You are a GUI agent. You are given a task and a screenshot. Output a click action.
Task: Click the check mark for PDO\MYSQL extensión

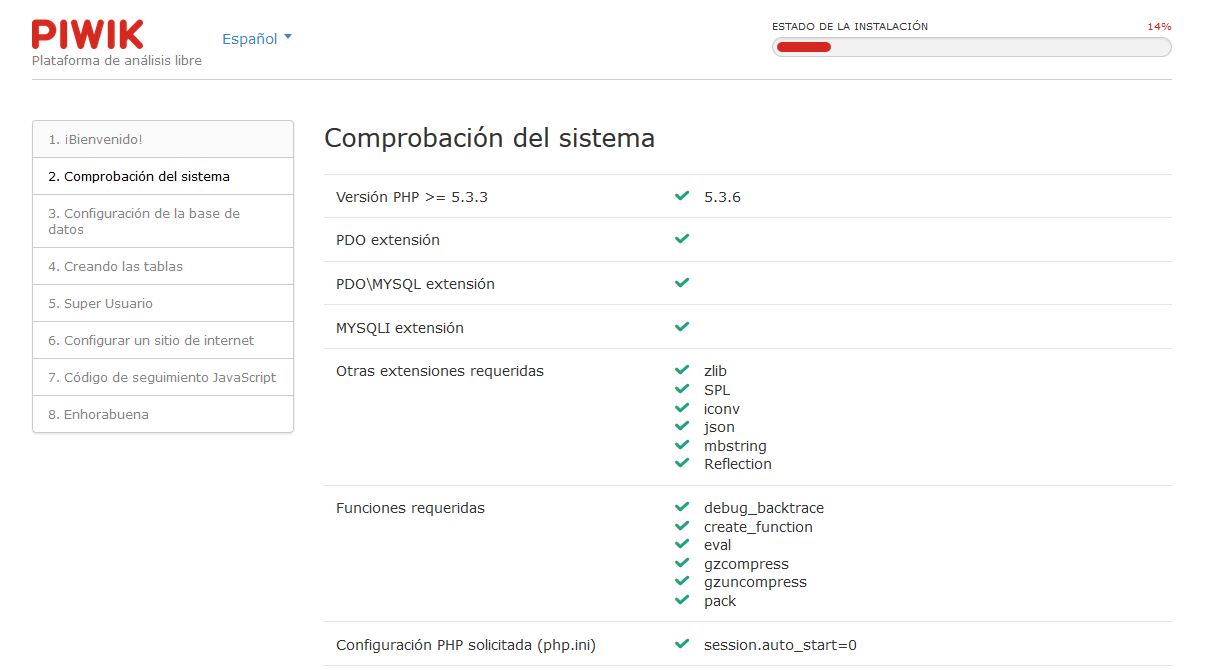[682, 283]
